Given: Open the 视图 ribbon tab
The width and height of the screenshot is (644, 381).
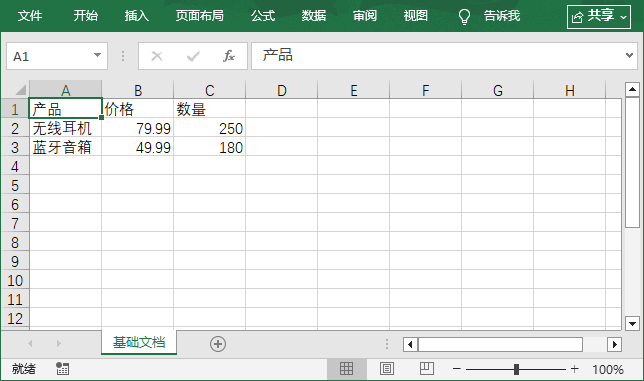Looking at the screenshot, I should click(416, 16).
